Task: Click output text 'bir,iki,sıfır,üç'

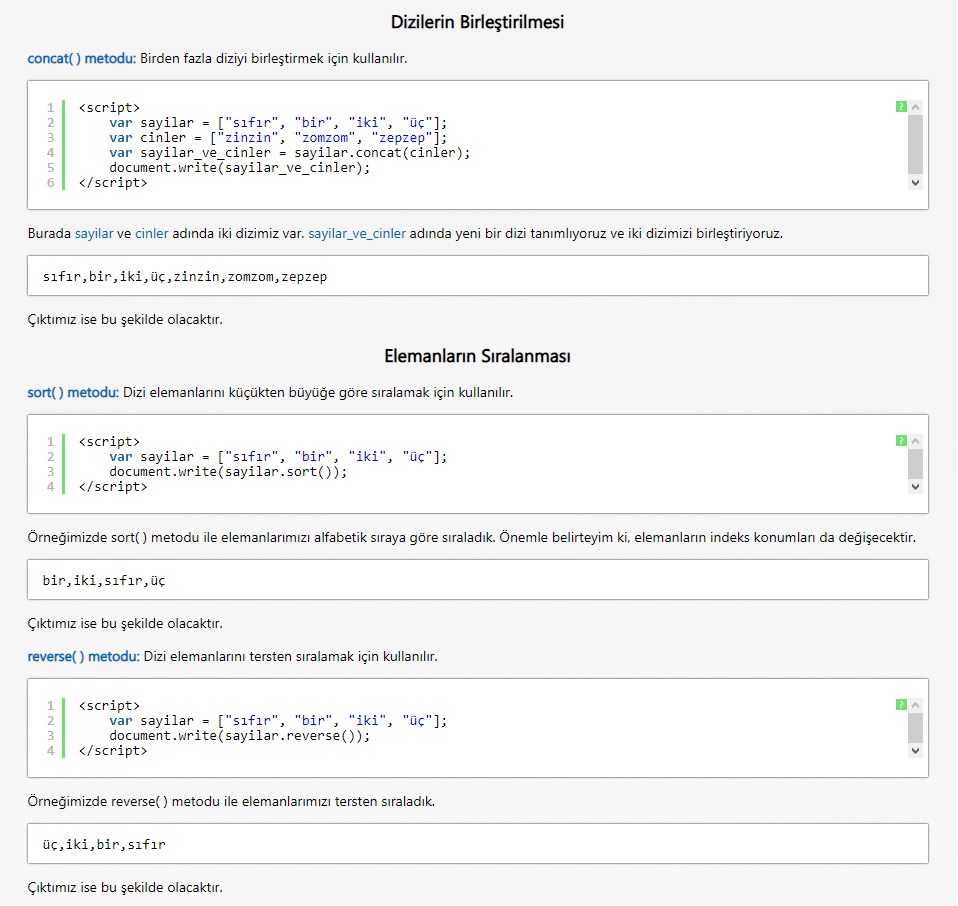Action: (x=104, y=580)
